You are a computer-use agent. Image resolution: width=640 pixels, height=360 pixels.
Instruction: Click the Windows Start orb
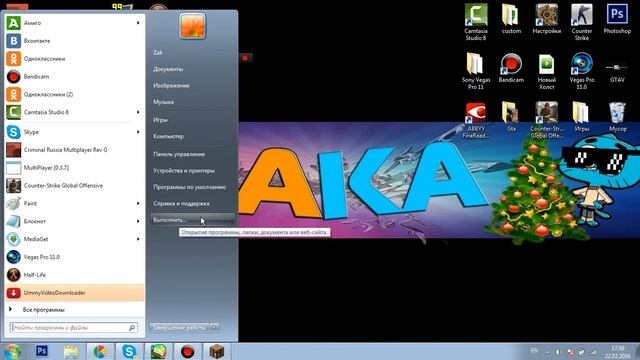coord(12,351)
